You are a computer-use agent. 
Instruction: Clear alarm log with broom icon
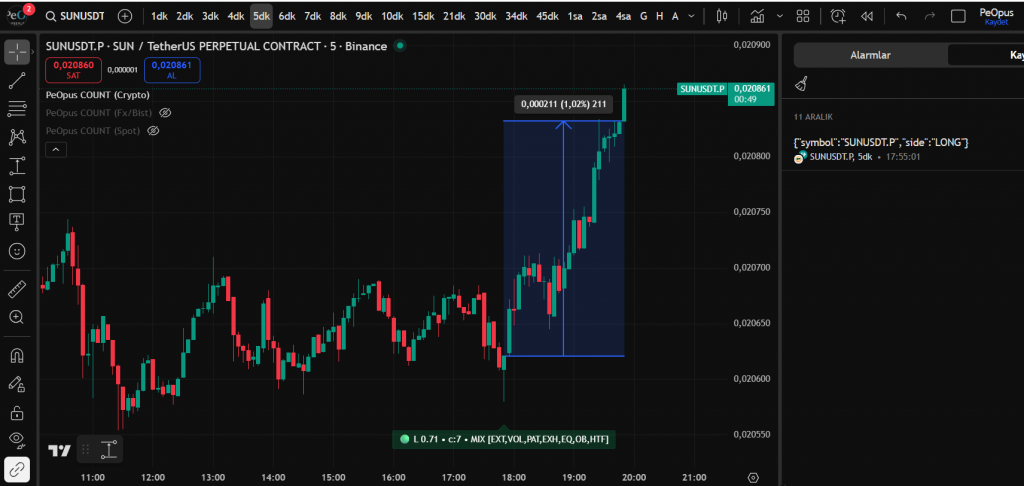801,85
